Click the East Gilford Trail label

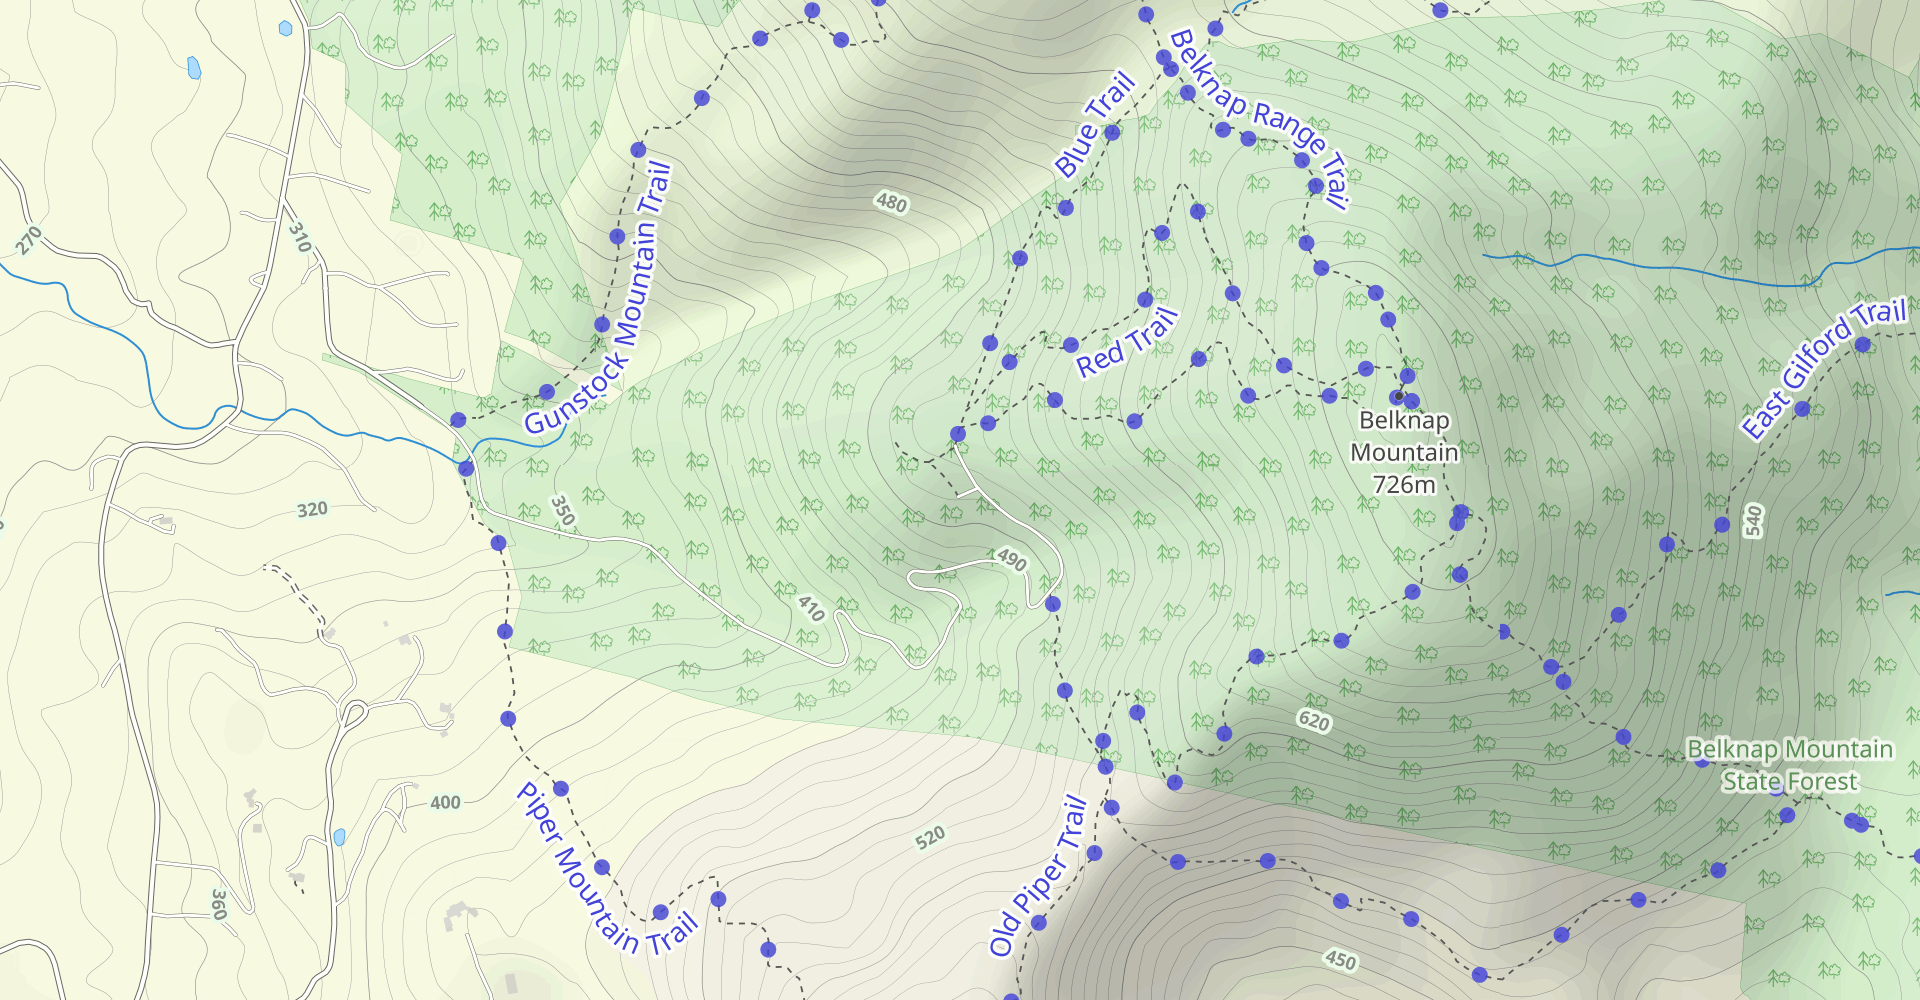1824,368
